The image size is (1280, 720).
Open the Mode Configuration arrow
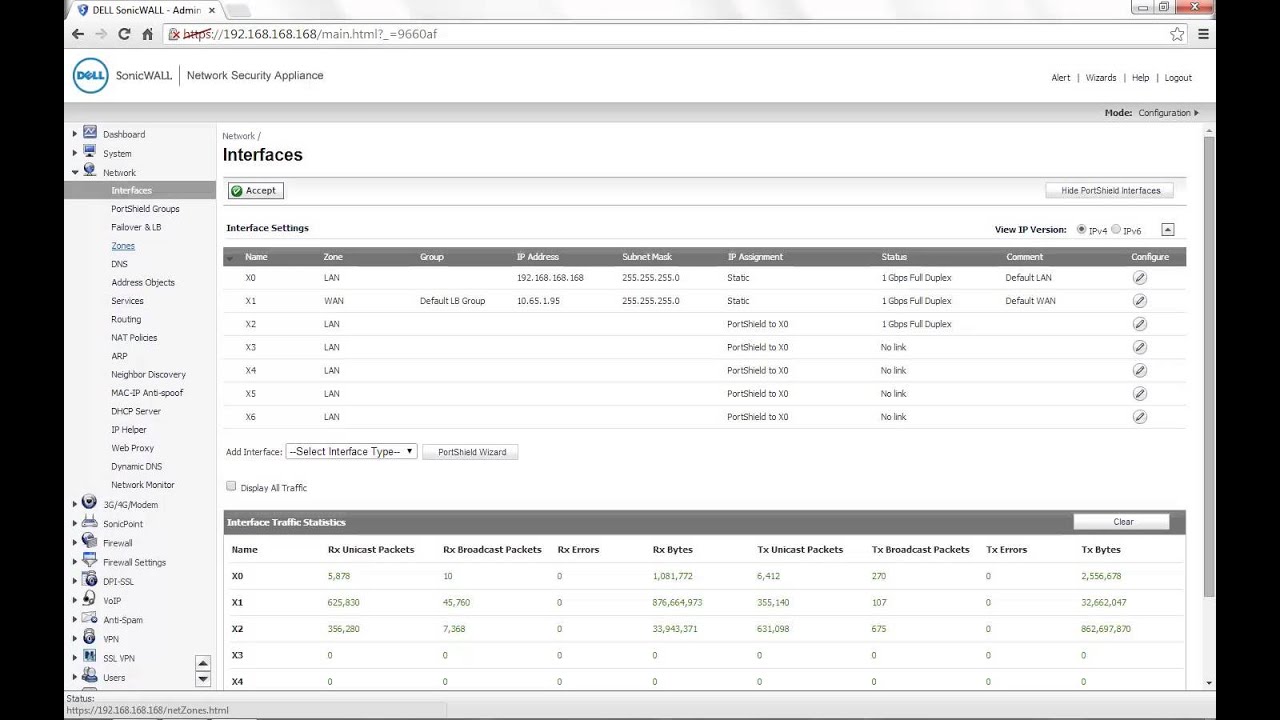[x=1196, y=113]
